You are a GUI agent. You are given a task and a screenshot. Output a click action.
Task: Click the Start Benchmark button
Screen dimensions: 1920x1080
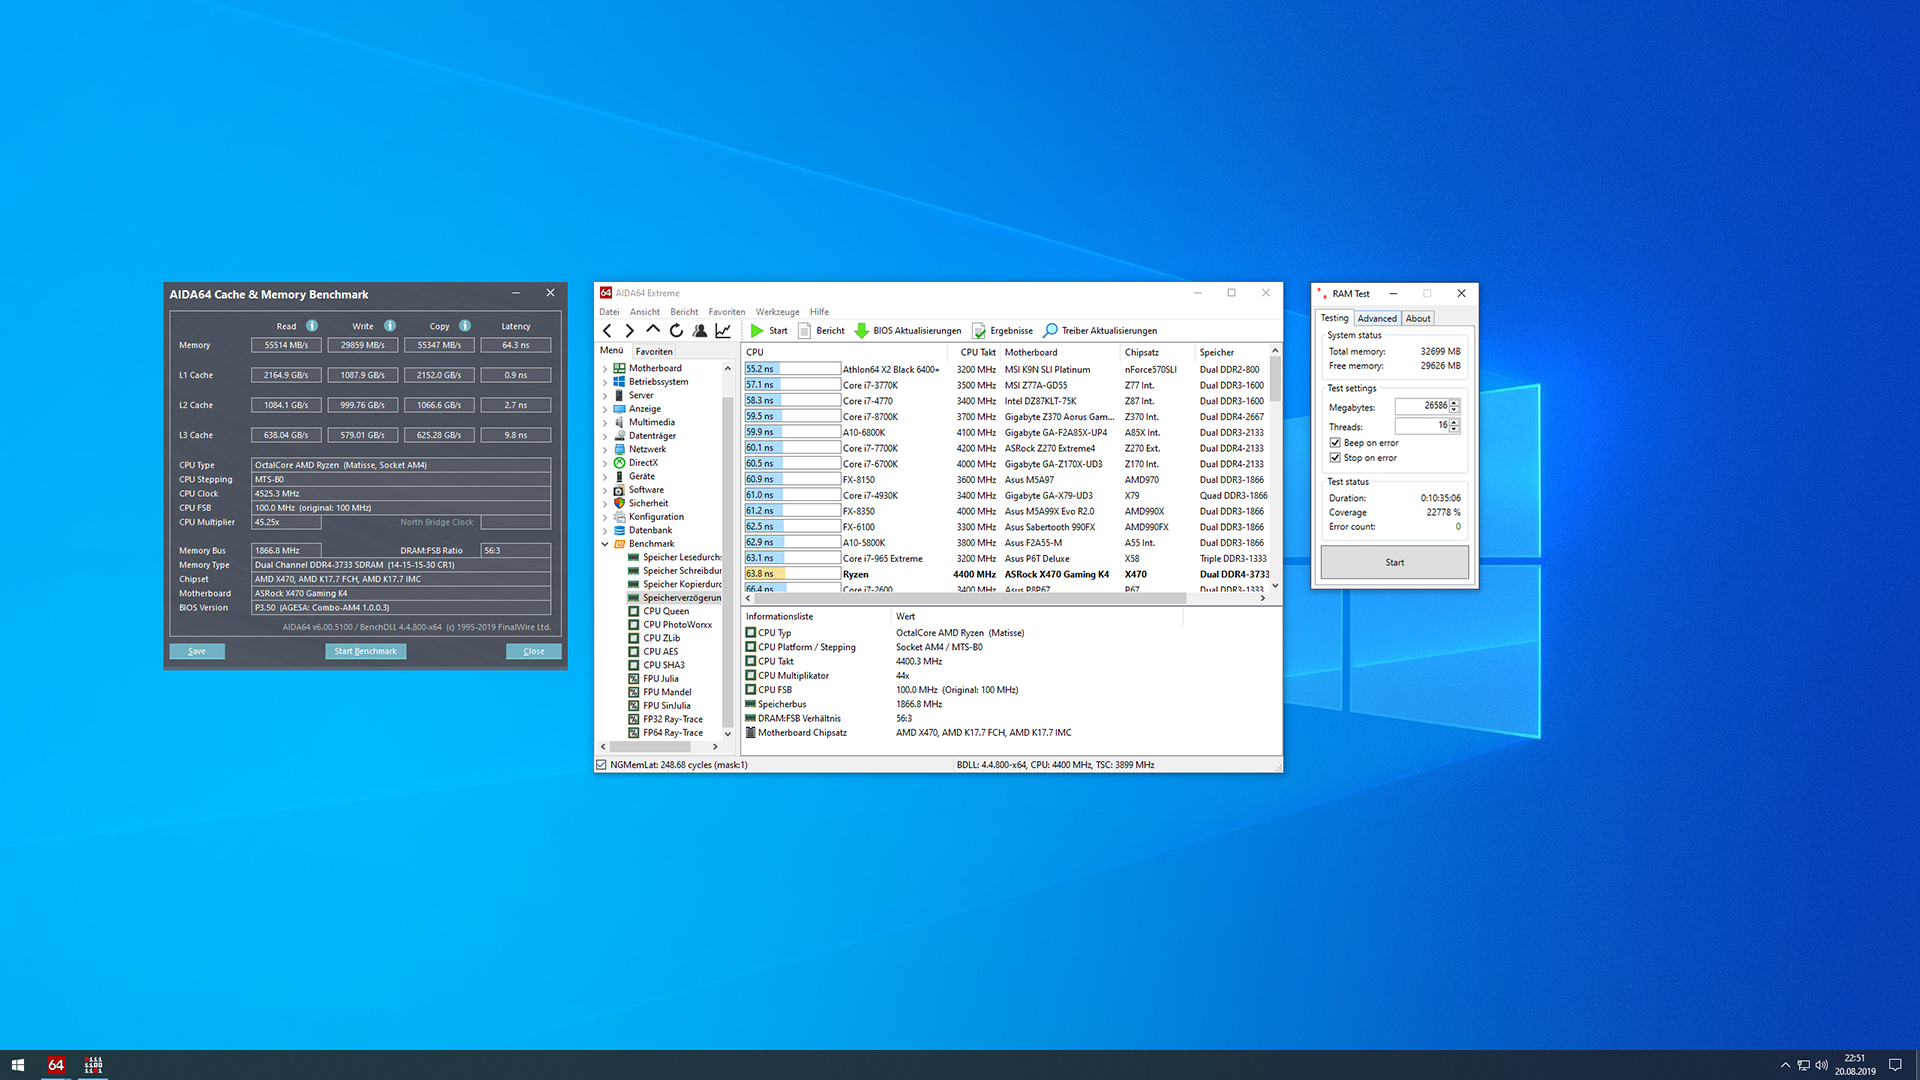point(365,651)
